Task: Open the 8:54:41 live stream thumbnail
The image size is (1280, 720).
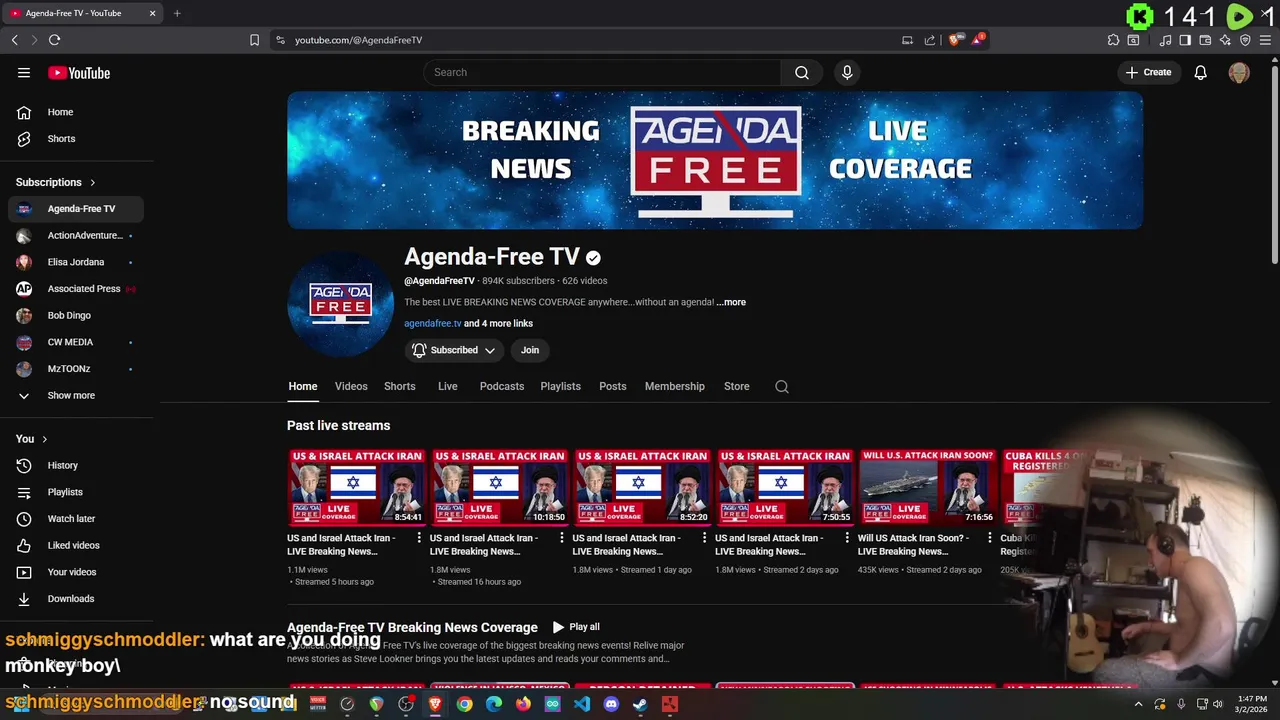Action: coord(357,487)
